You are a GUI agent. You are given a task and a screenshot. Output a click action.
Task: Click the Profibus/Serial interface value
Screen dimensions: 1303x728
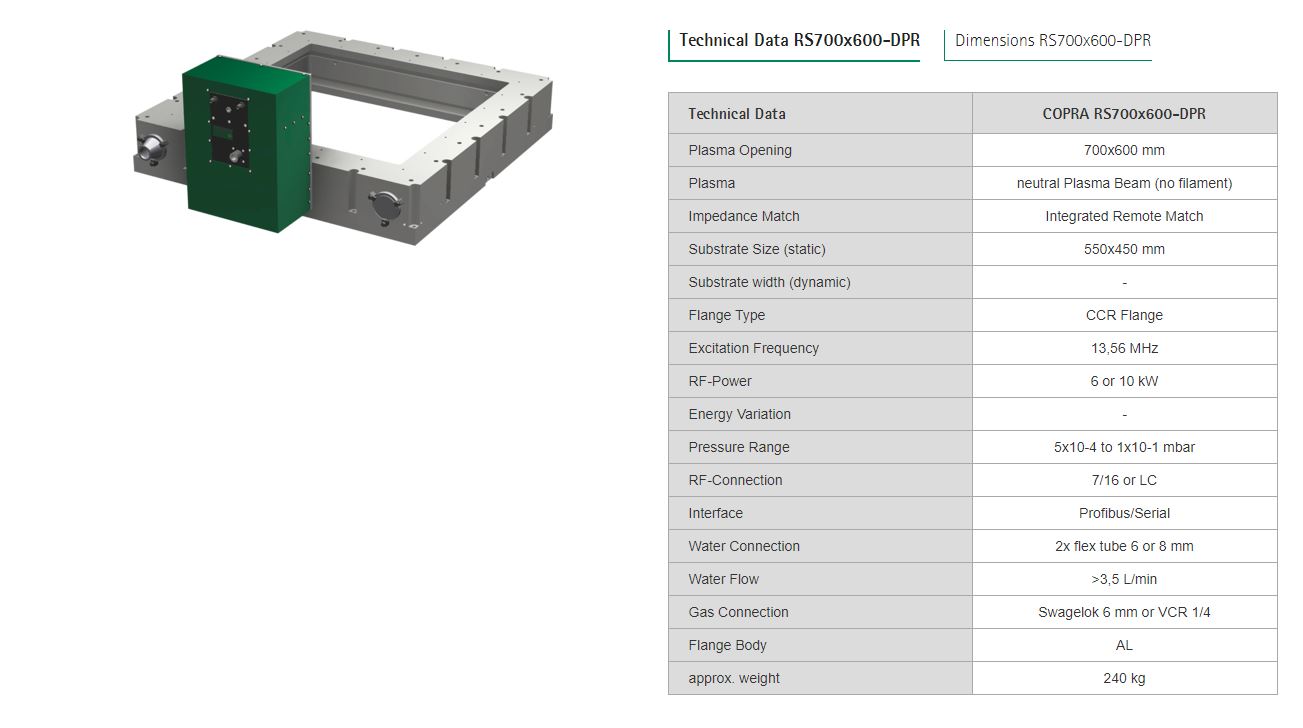click(1124, 513)
